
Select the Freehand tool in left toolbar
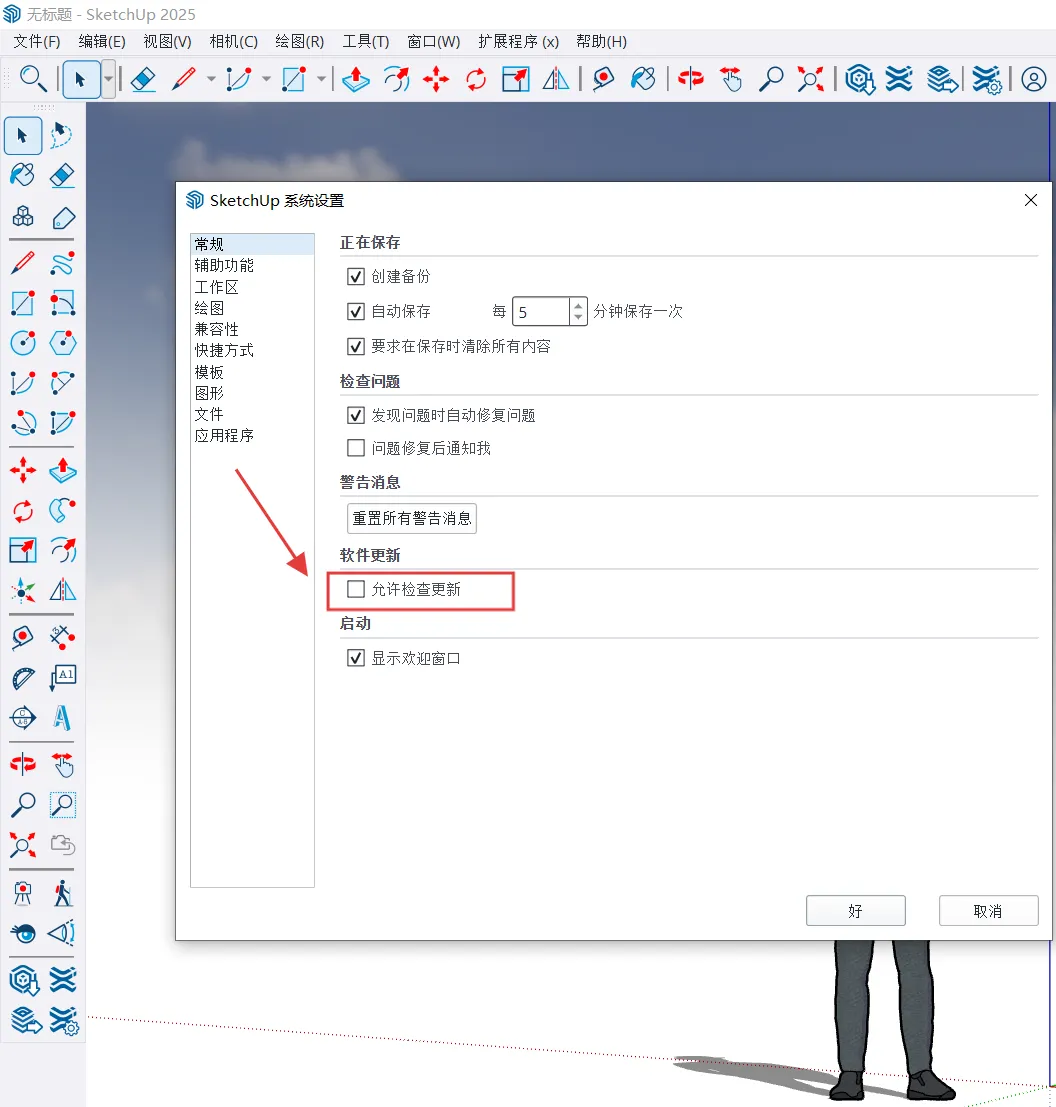pos(62,263)
